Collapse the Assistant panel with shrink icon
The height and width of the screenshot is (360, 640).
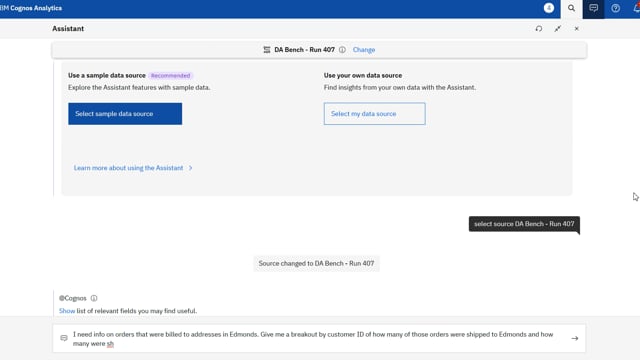(x=558, y=29)
